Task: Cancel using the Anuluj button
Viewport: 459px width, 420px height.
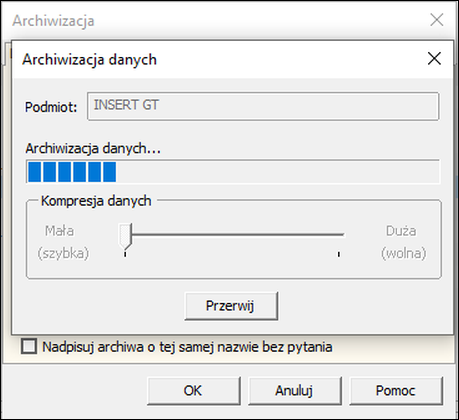Action: (295, 391)
